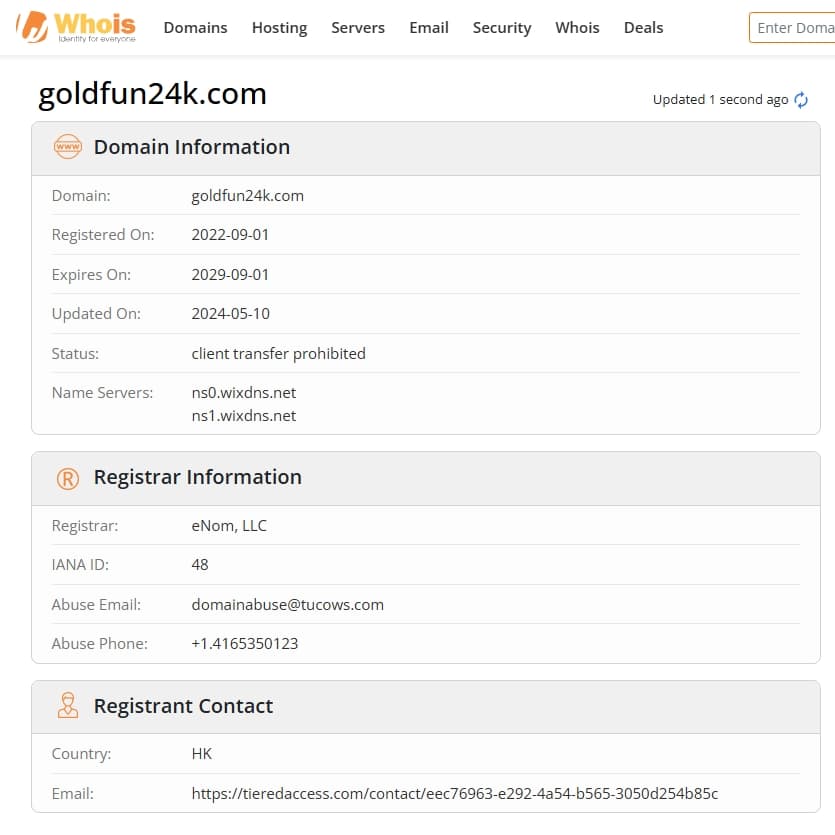Open the Security menu
The width and height of the screenshot is (835, 835).
502,28
